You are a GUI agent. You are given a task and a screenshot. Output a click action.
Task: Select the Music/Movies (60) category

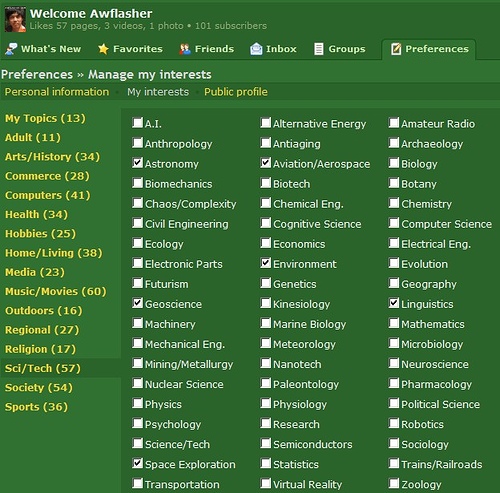click(x=56, y=291)
